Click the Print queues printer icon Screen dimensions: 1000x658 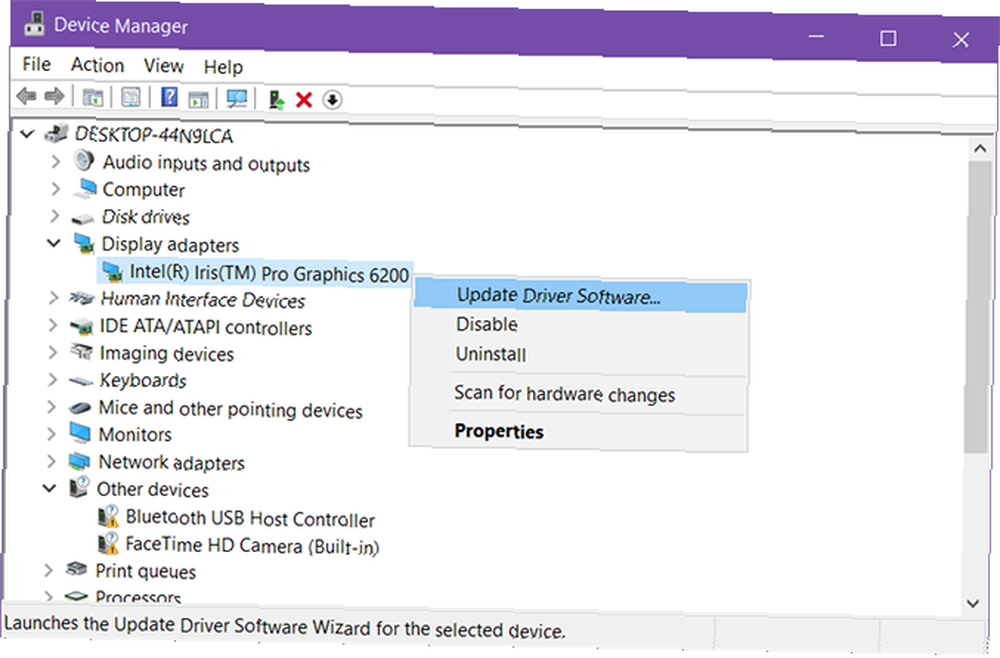coord(77,568)
